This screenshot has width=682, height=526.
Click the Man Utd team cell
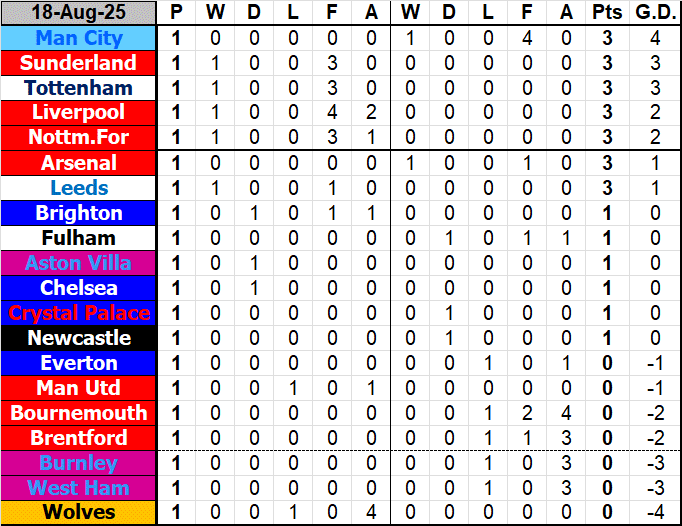point(79,388)
